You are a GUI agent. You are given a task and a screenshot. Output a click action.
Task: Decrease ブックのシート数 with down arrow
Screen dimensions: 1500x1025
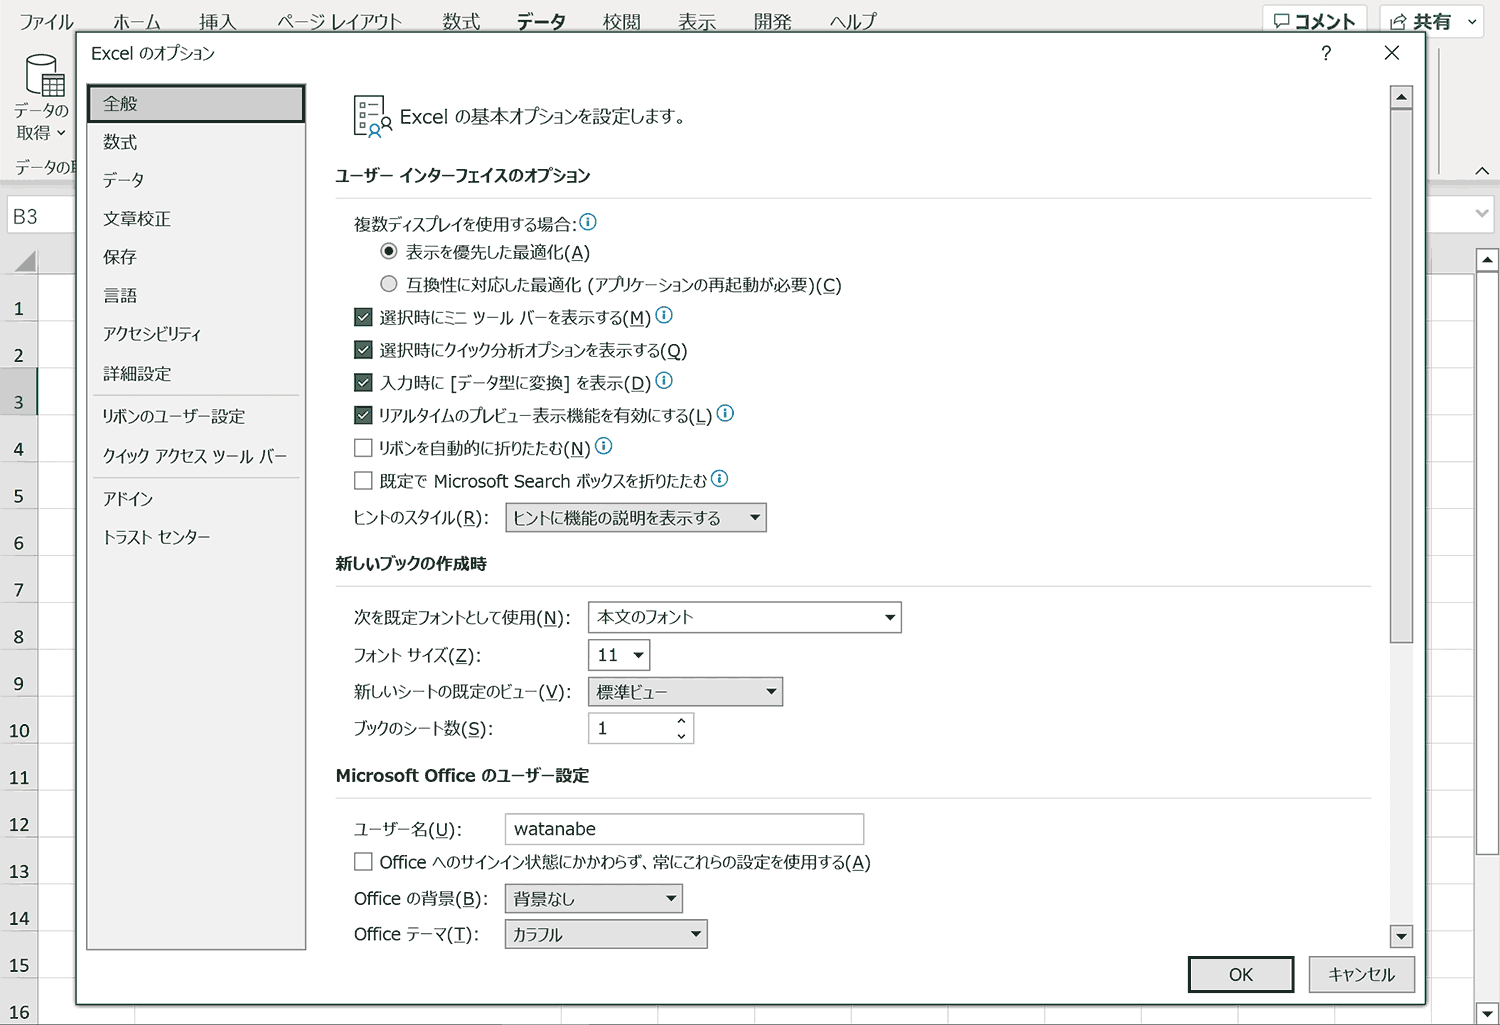coord(681,736)
